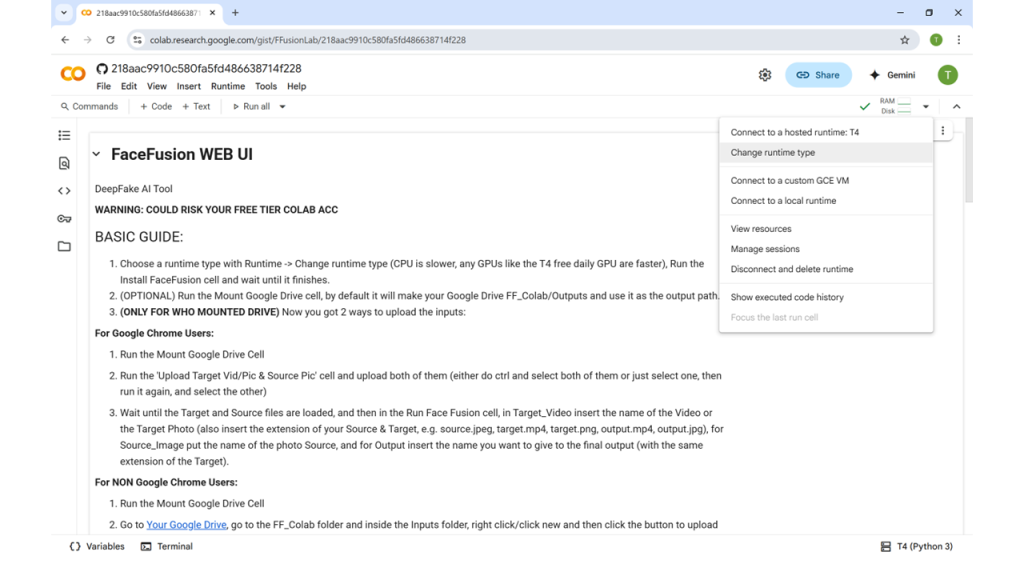Open secrets key sidebar icon
Viewport: 1024px width, 576px height.
click(64, 219)
